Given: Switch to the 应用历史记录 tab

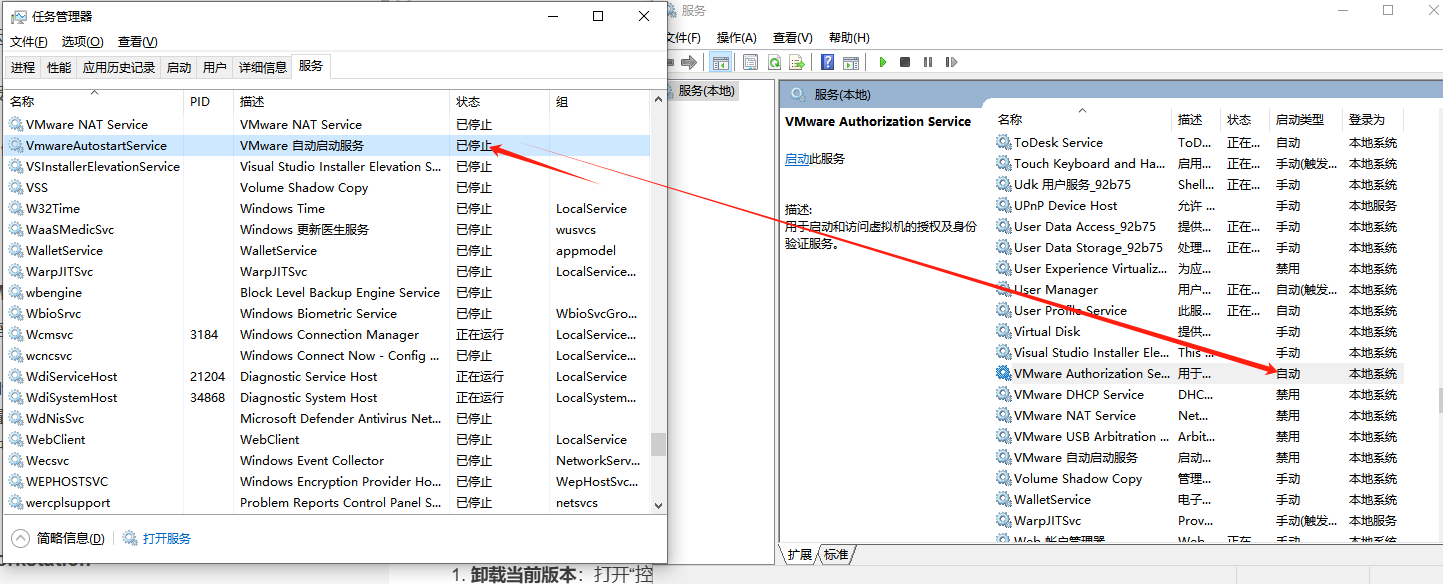Looking at the screenshot, I should pos(119,68).
